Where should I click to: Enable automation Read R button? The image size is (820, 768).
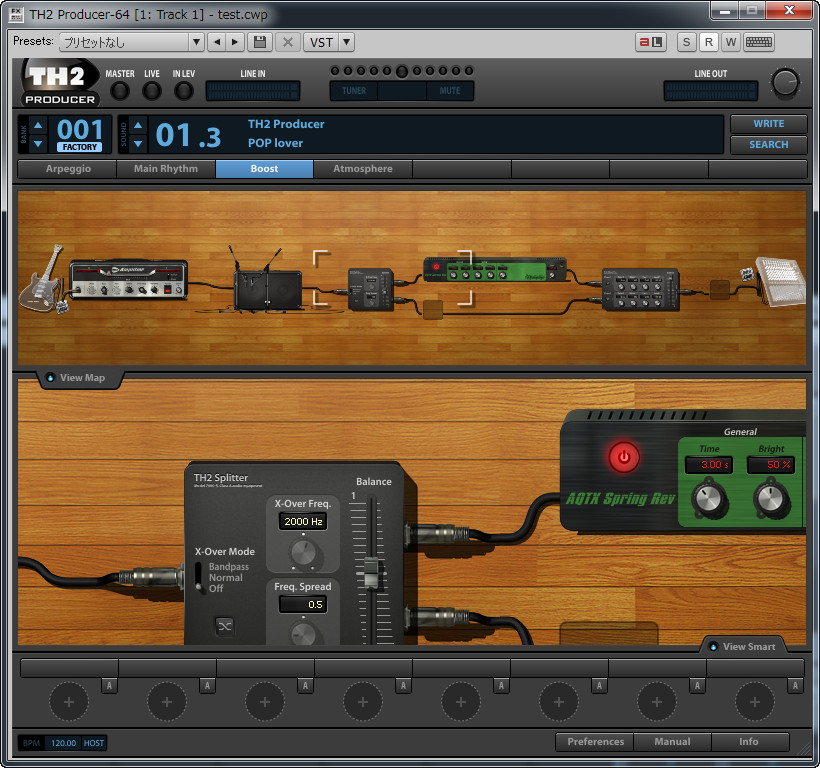tap(709, 42)
